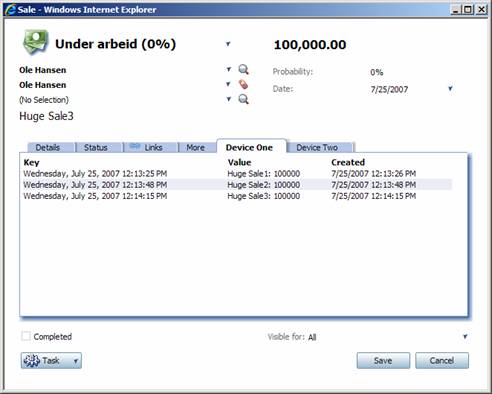Click the Under arbeid (0%) status text
Viewport: 492px width, 394px height.
(x=115, y=44)
